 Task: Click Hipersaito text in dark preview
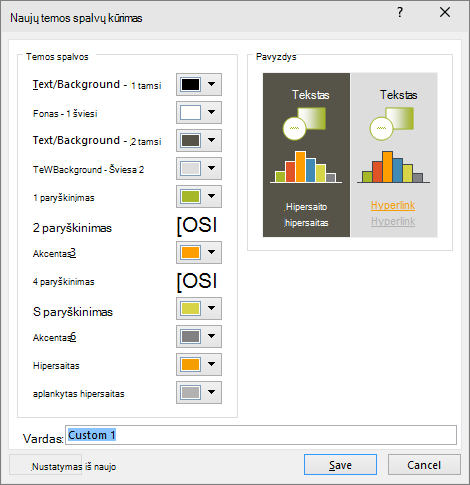306,207
